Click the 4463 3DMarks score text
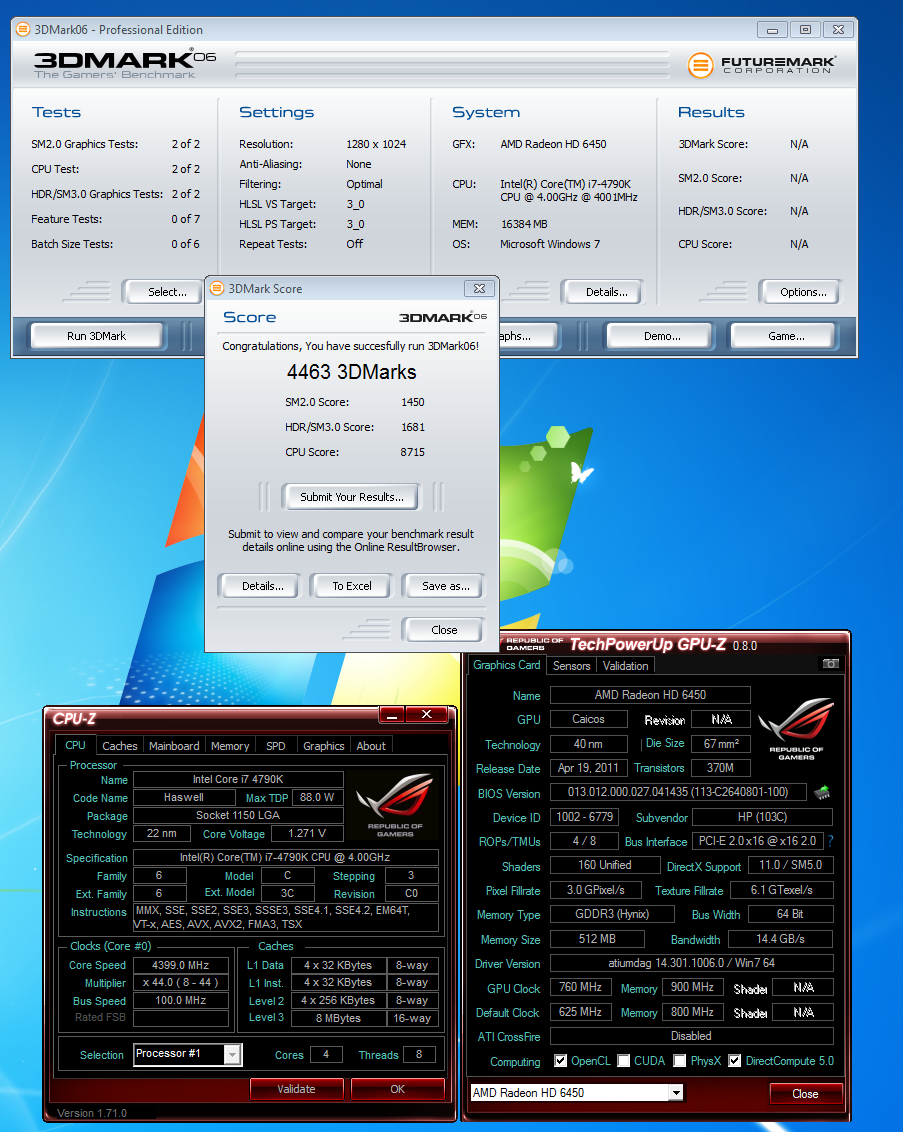 click(x=352, y=372)
